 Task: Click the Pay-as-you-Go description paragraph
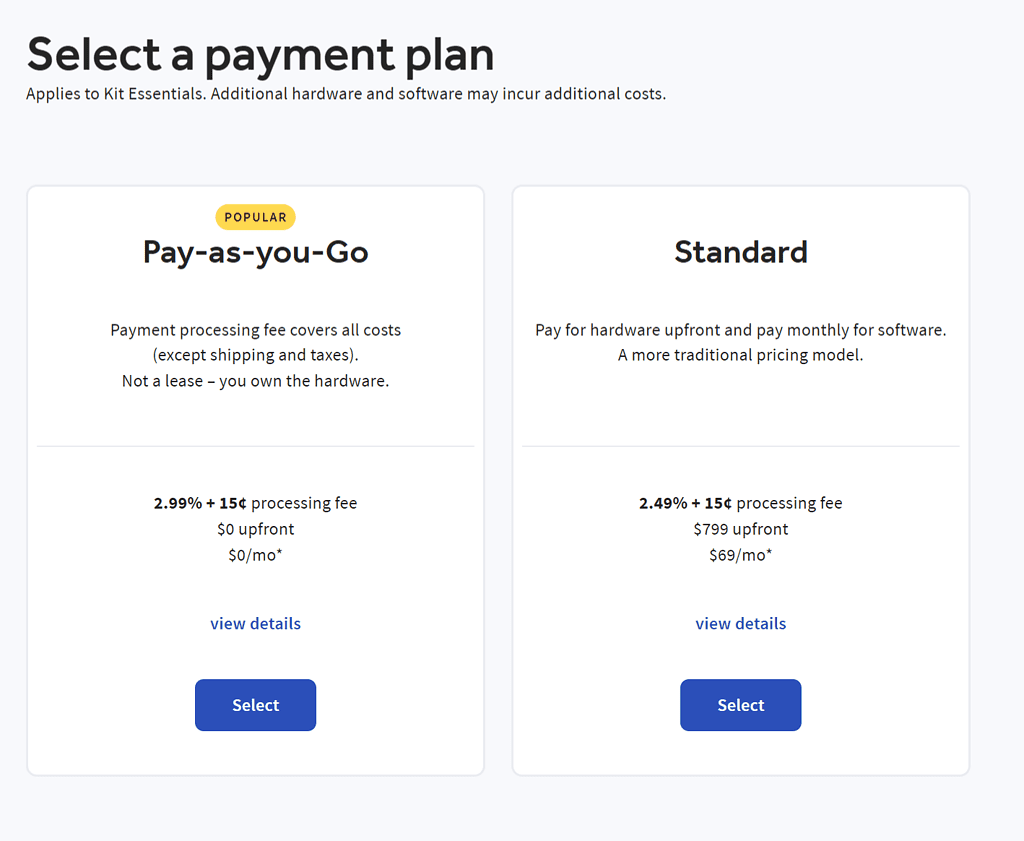pos(255,355)
